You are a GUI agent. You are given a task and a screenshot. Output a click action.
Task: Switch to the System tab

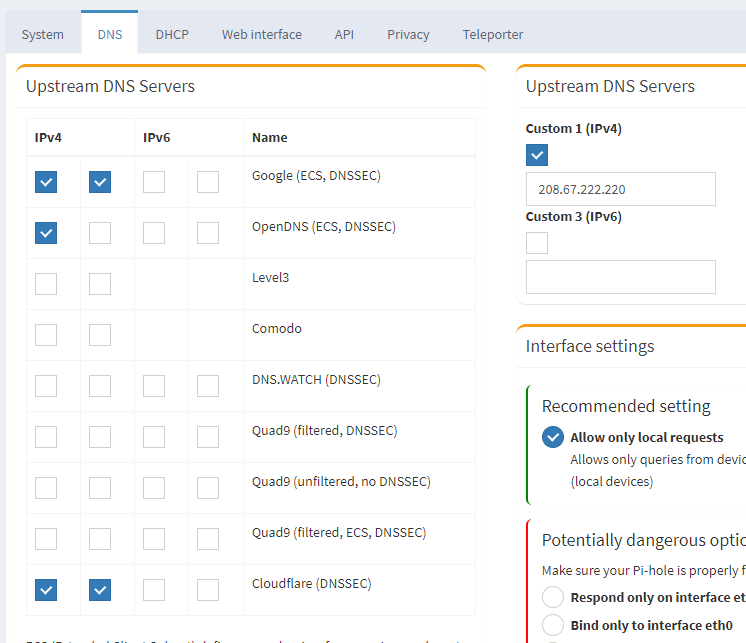(43, 34)
